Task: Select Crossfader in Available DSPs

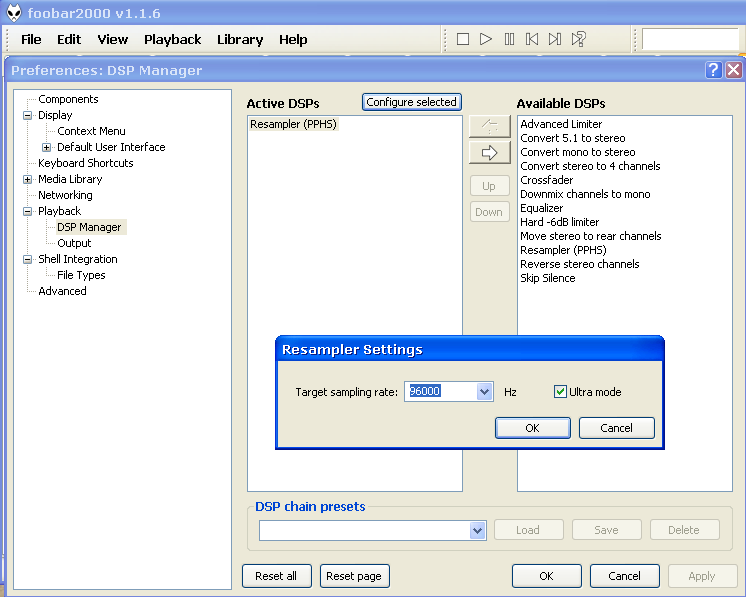Action: 546,180
